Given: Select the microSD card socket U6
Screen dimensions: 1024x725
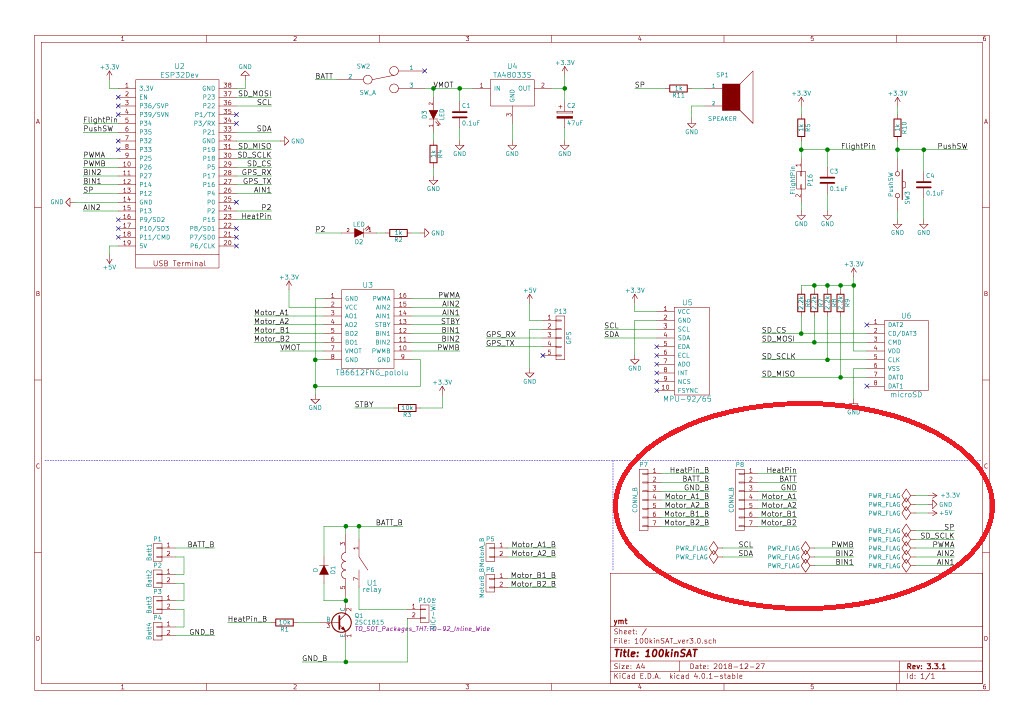Looking at the screenshot, I should 904,356.
